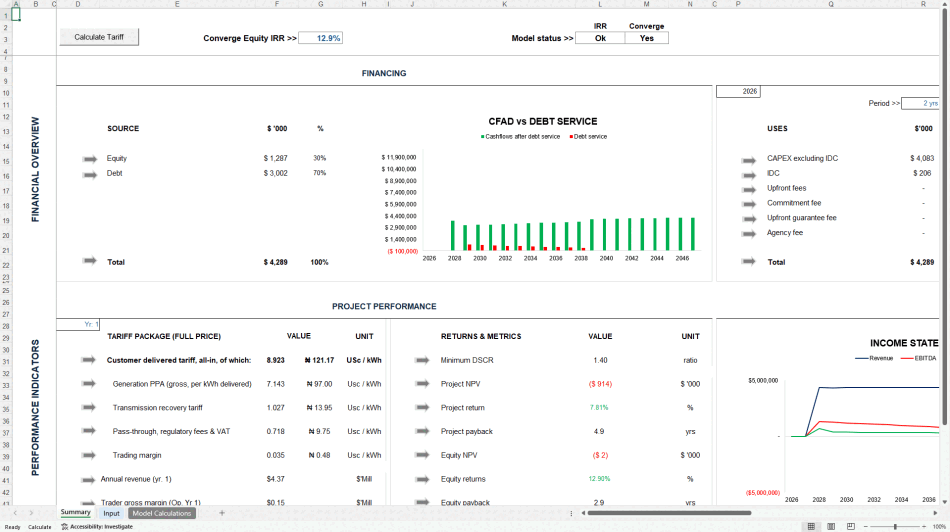Switch to the Input sheet tab
The height and width of the screenshot is (532, 950).
pos(111,513)
